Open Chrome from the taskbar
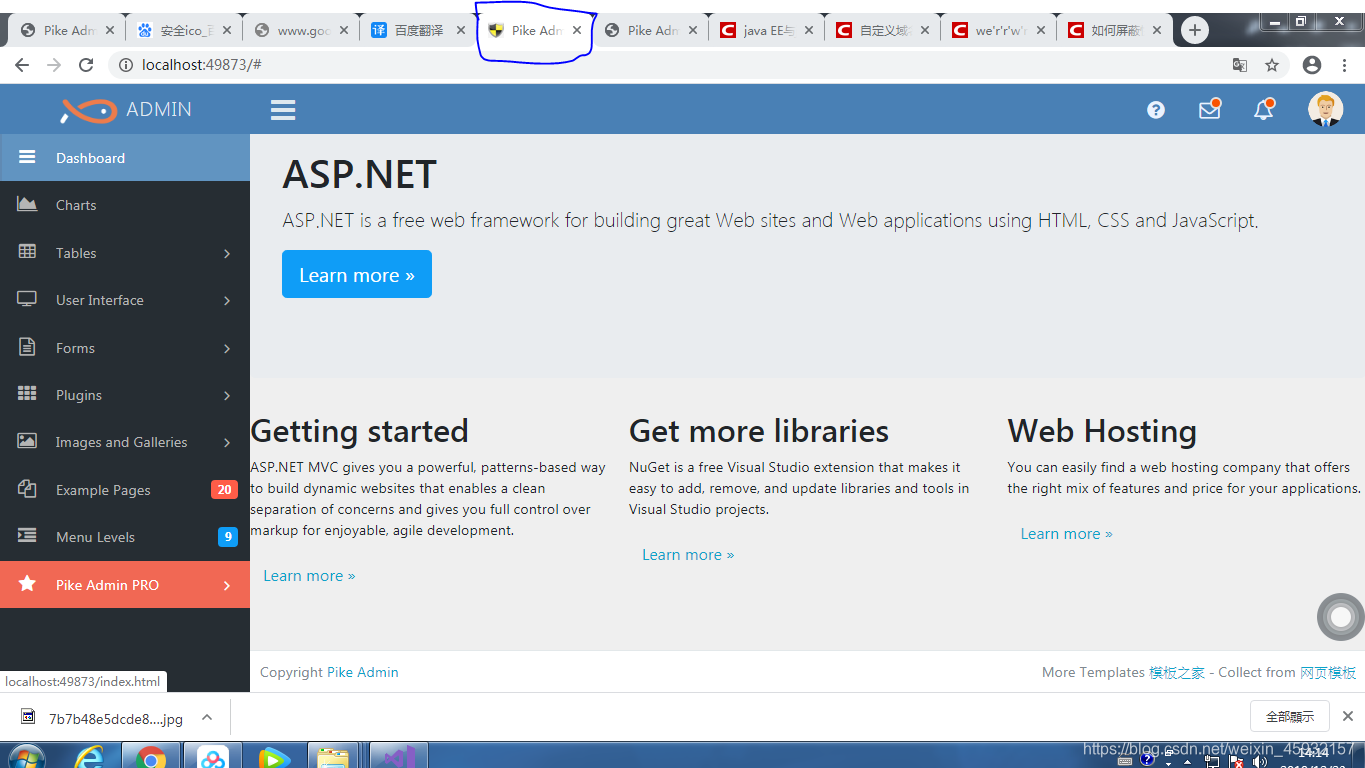The width and height of the screenshot is (1365, 768). tap(151, 757)
